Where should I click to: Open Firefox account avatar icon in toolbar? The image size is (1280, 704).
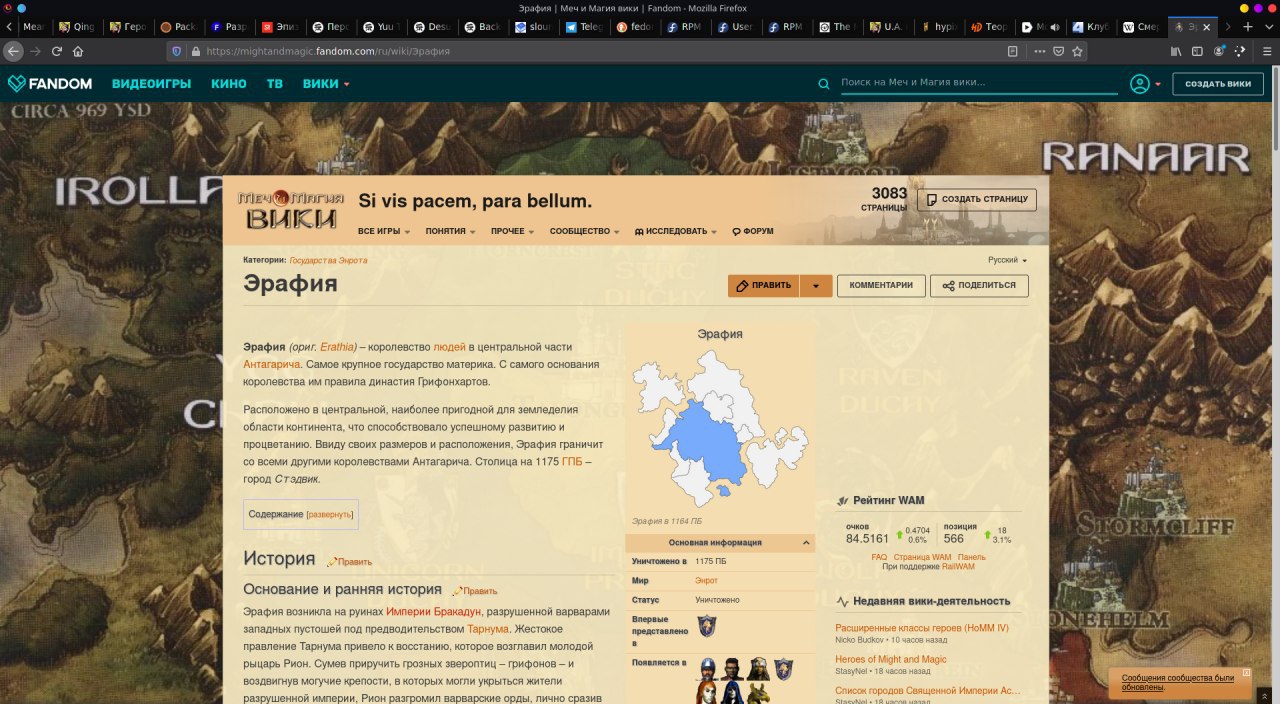[1219, 50]
